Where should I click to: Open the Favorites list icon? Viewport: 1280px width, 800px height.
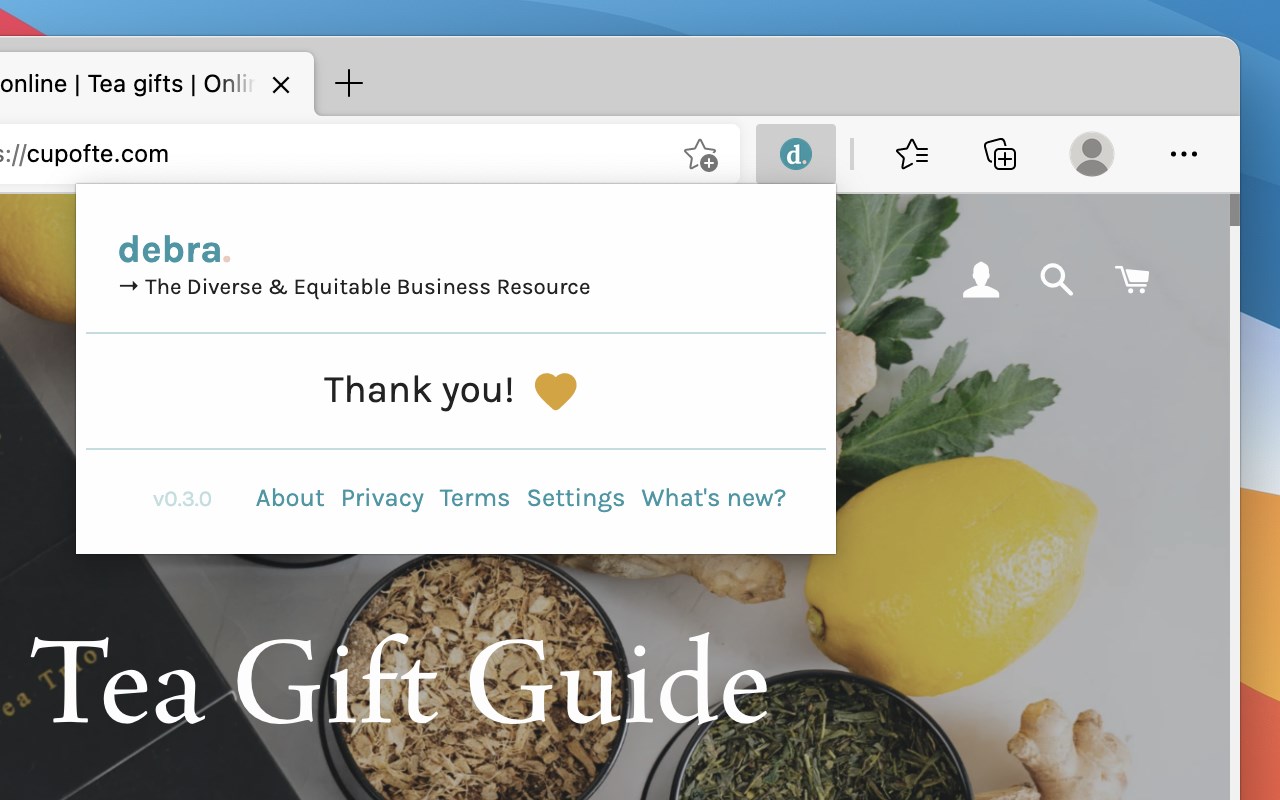pos(912,154)
